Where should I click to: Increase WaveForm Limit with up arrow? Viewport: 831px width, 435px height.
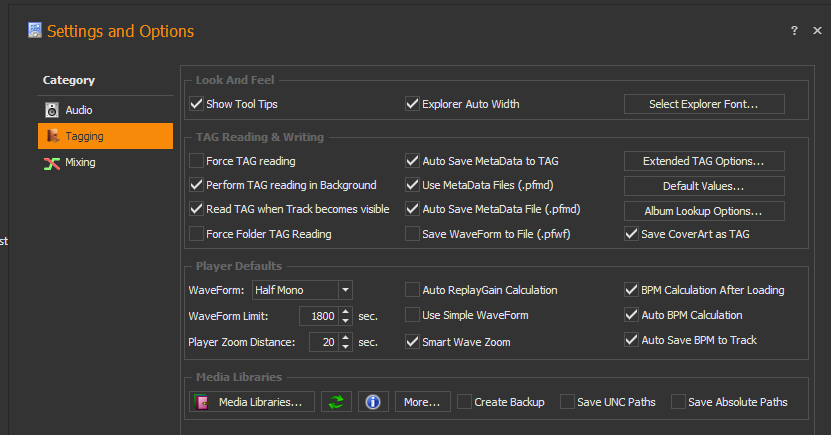coord(346,312)
